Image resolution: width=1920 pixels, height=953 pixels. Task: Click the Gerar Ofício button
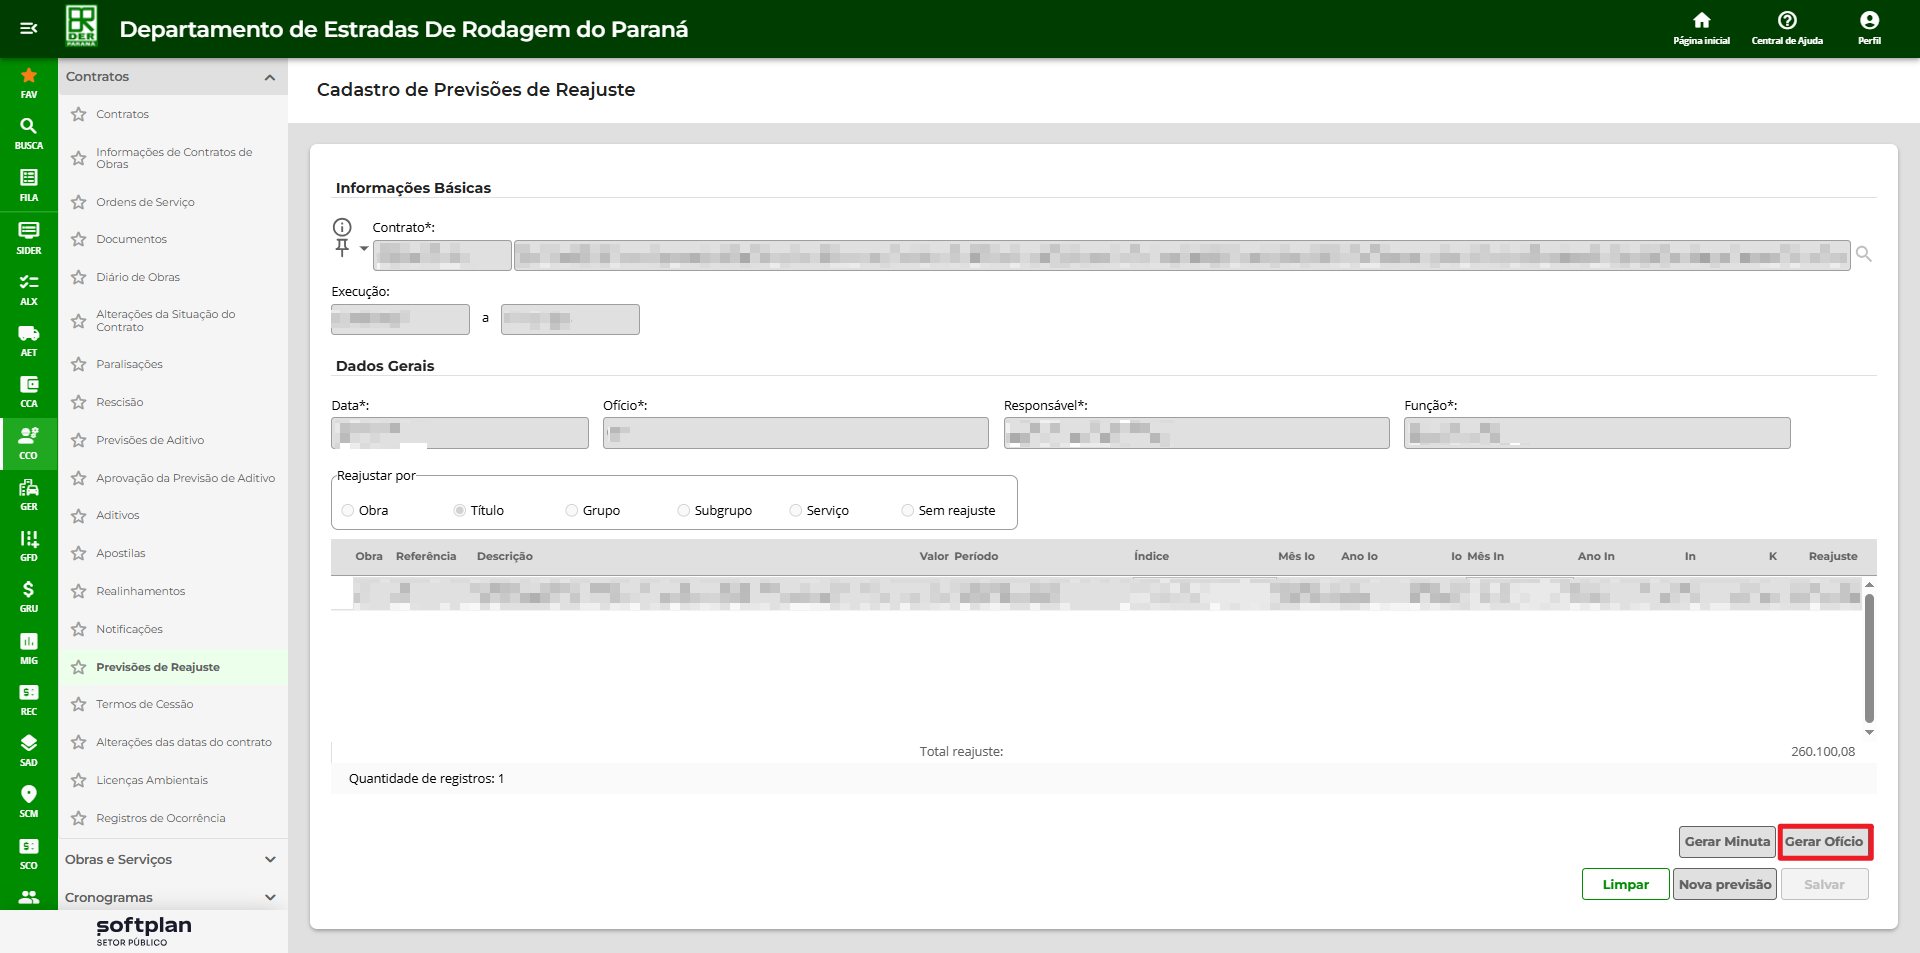1824,842
